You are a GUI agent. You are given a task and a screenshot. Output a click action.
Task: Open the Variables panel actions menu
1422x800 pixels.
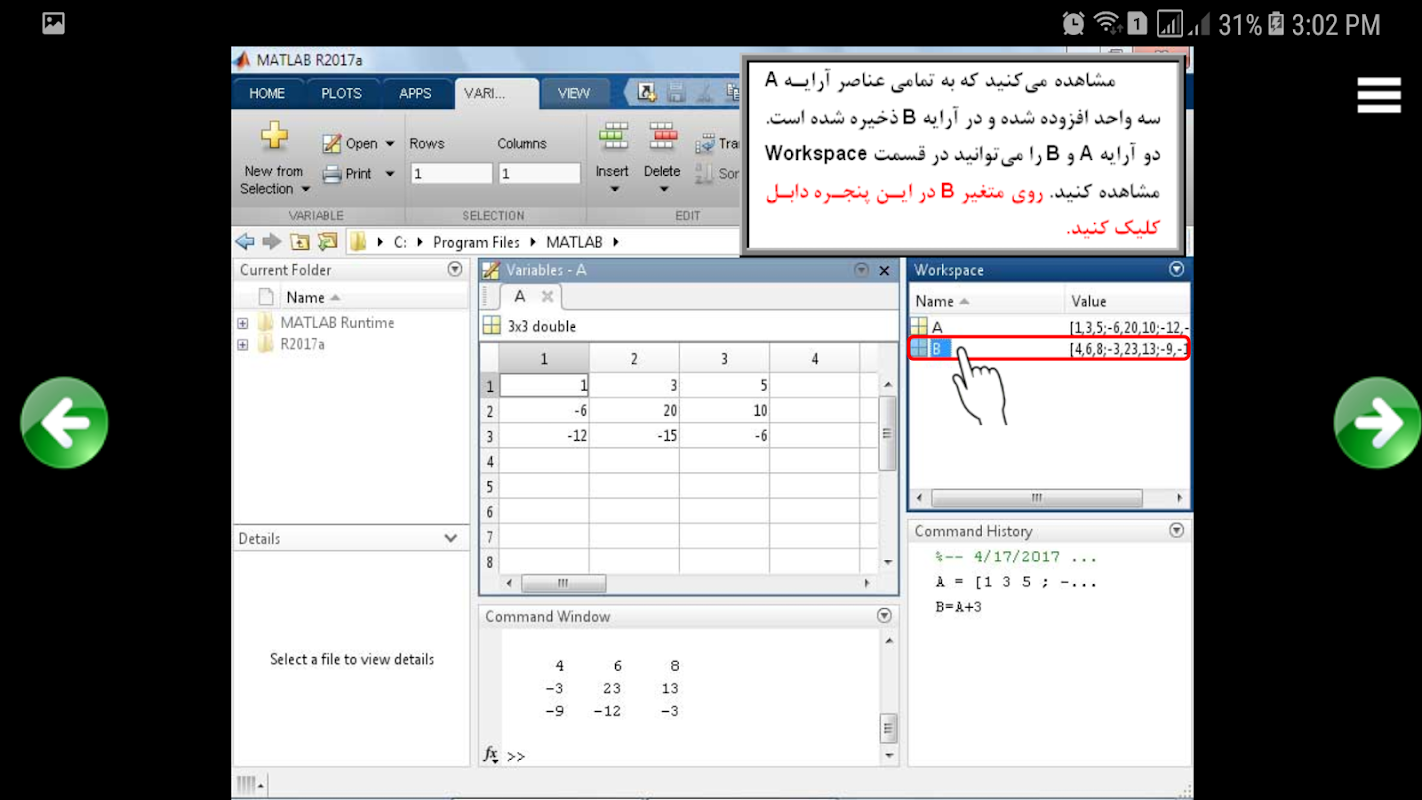click(861, 270)
